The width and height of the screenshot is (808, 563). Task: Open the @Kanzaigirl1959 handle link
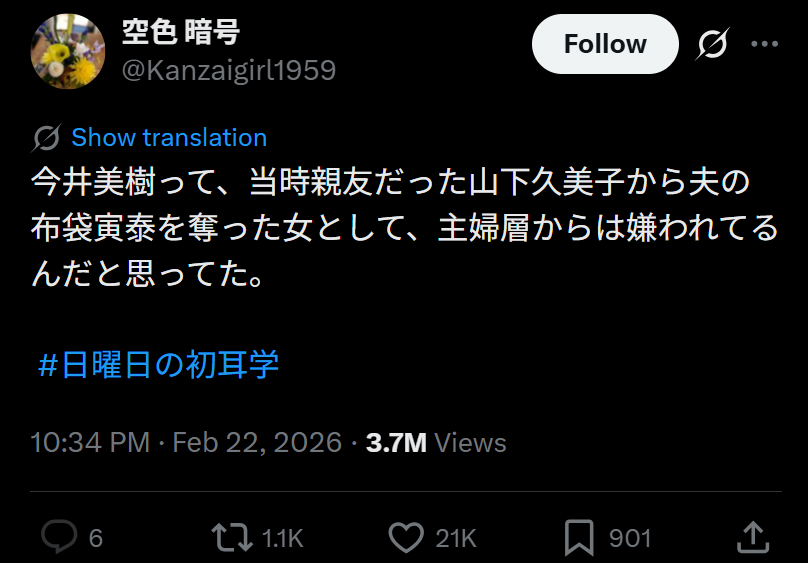click(228, 70)
